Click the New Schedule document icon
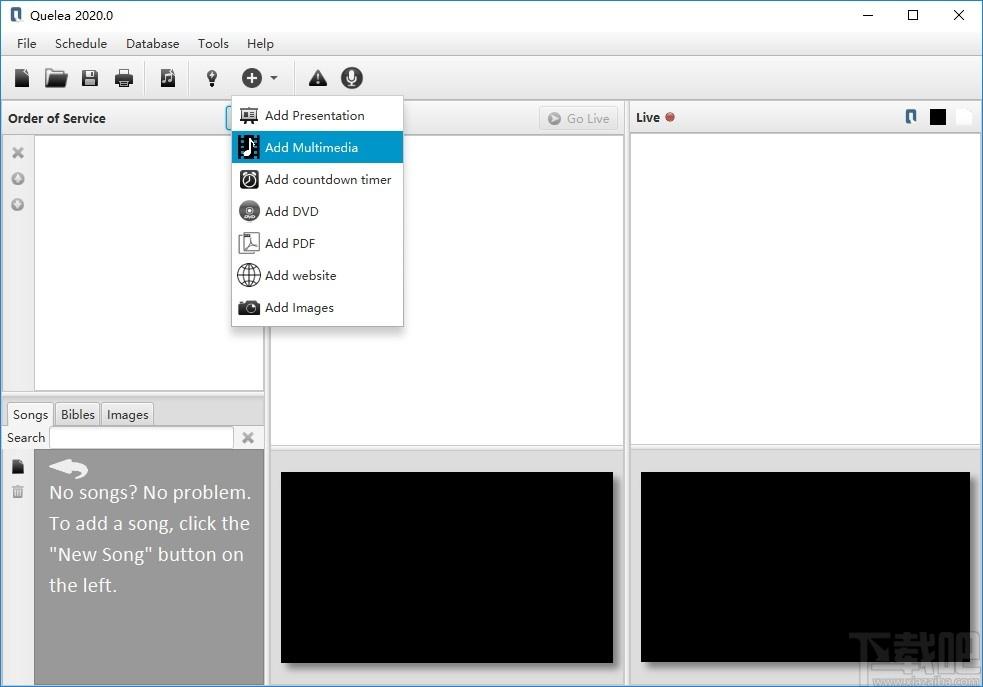Screen dimensions: 983x687 tap(22, 78)
